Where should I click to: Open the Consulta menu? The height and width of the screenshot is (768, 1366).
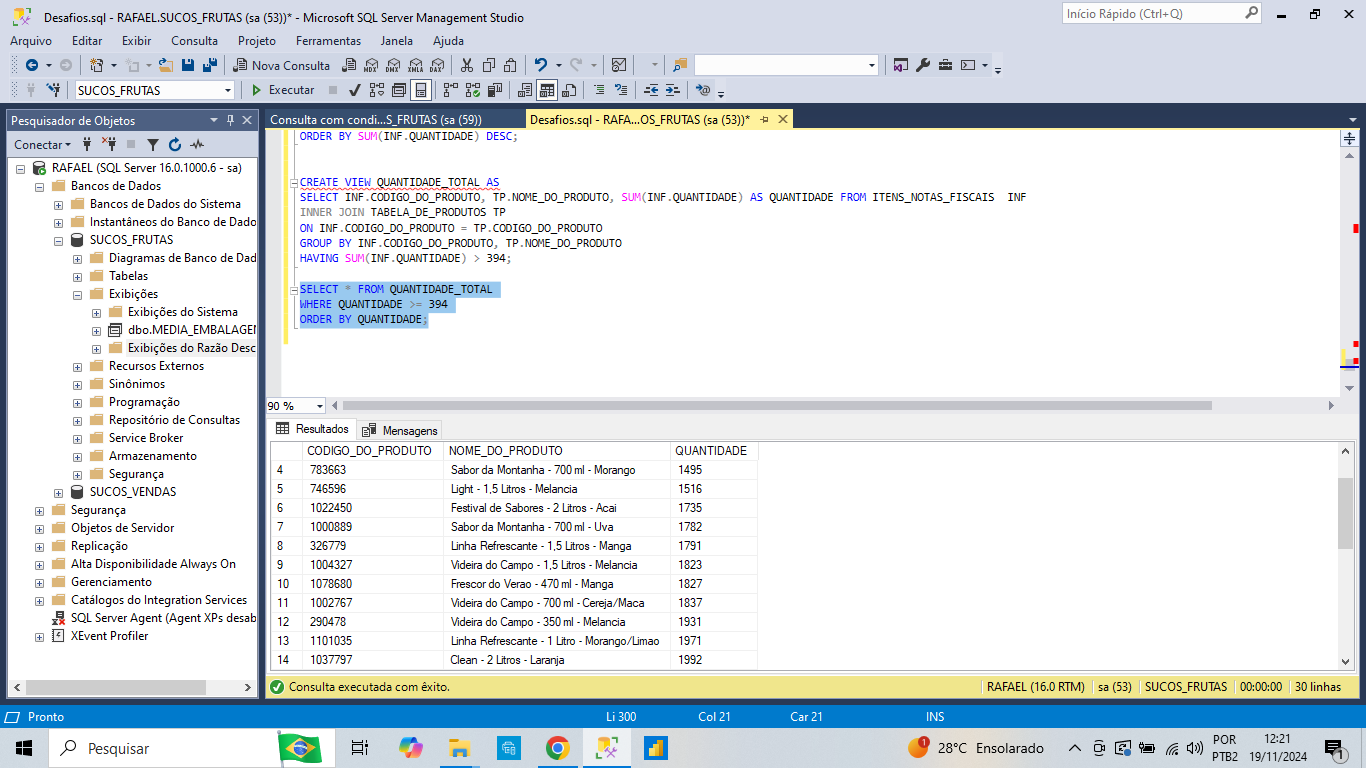click(194, 41)
